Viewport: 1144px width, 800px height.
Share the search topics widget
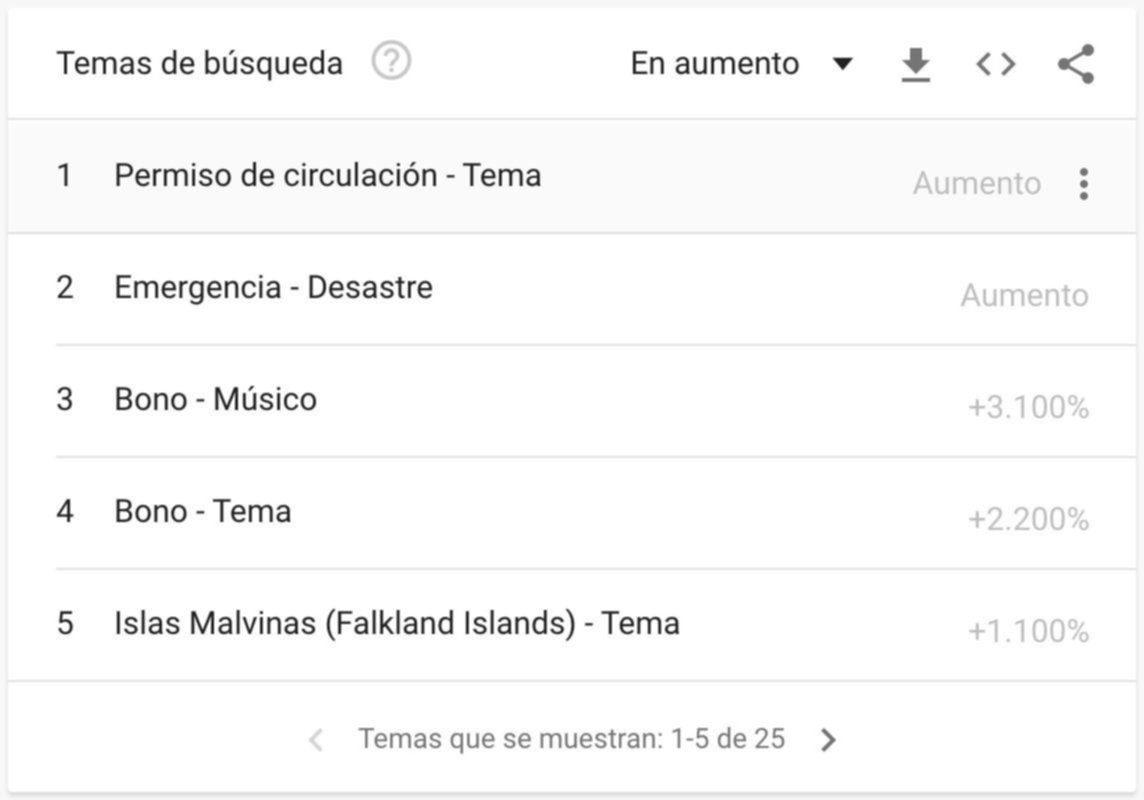point(1076,65)
